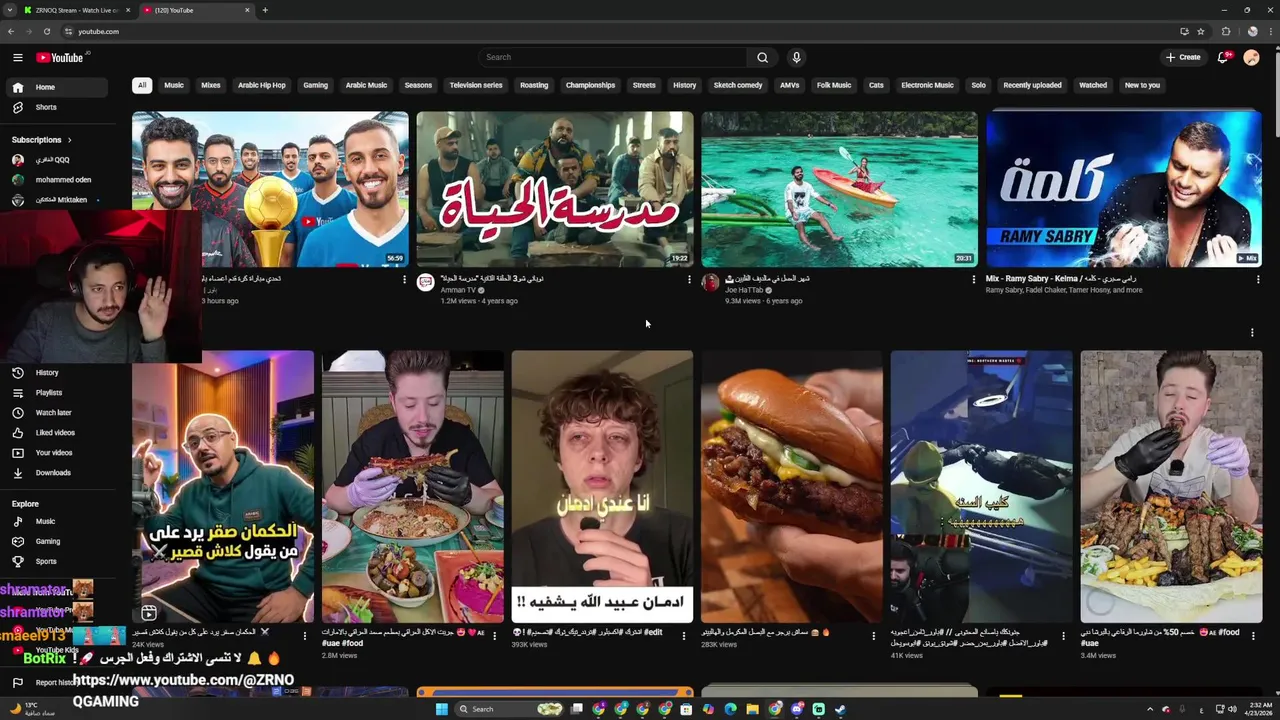
Task: Select the Arabic Hip Hop chip
Action: coord(262,85)
